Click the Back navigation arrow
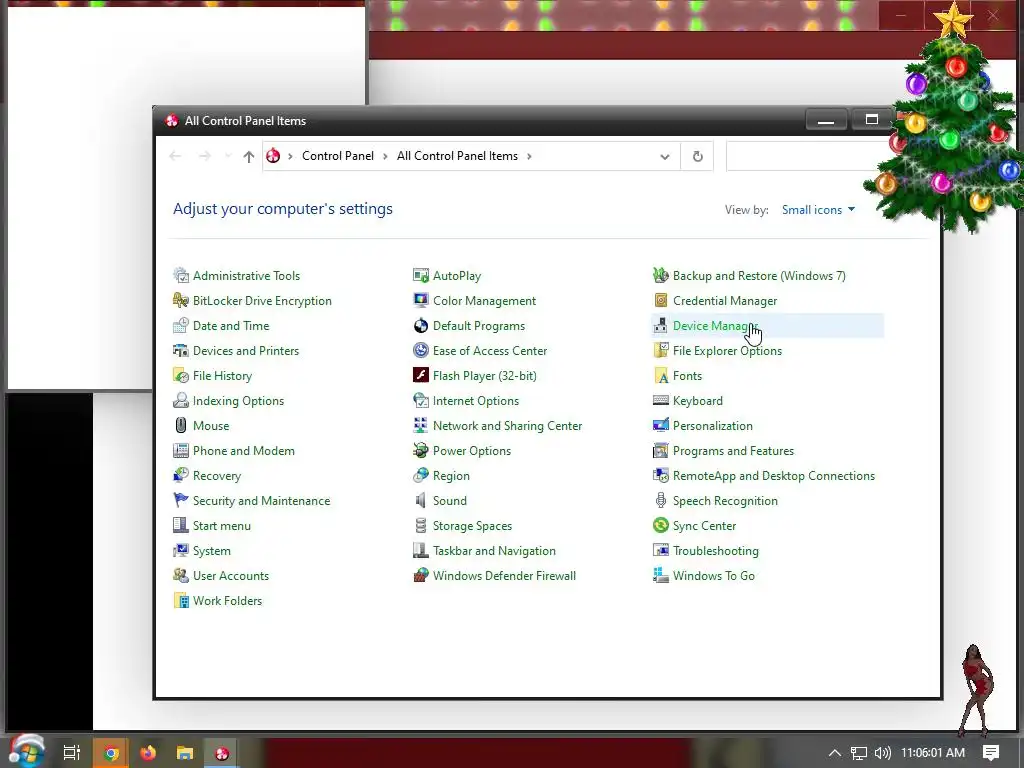The width and height of the screenshot is (1024, 768). 175,156
